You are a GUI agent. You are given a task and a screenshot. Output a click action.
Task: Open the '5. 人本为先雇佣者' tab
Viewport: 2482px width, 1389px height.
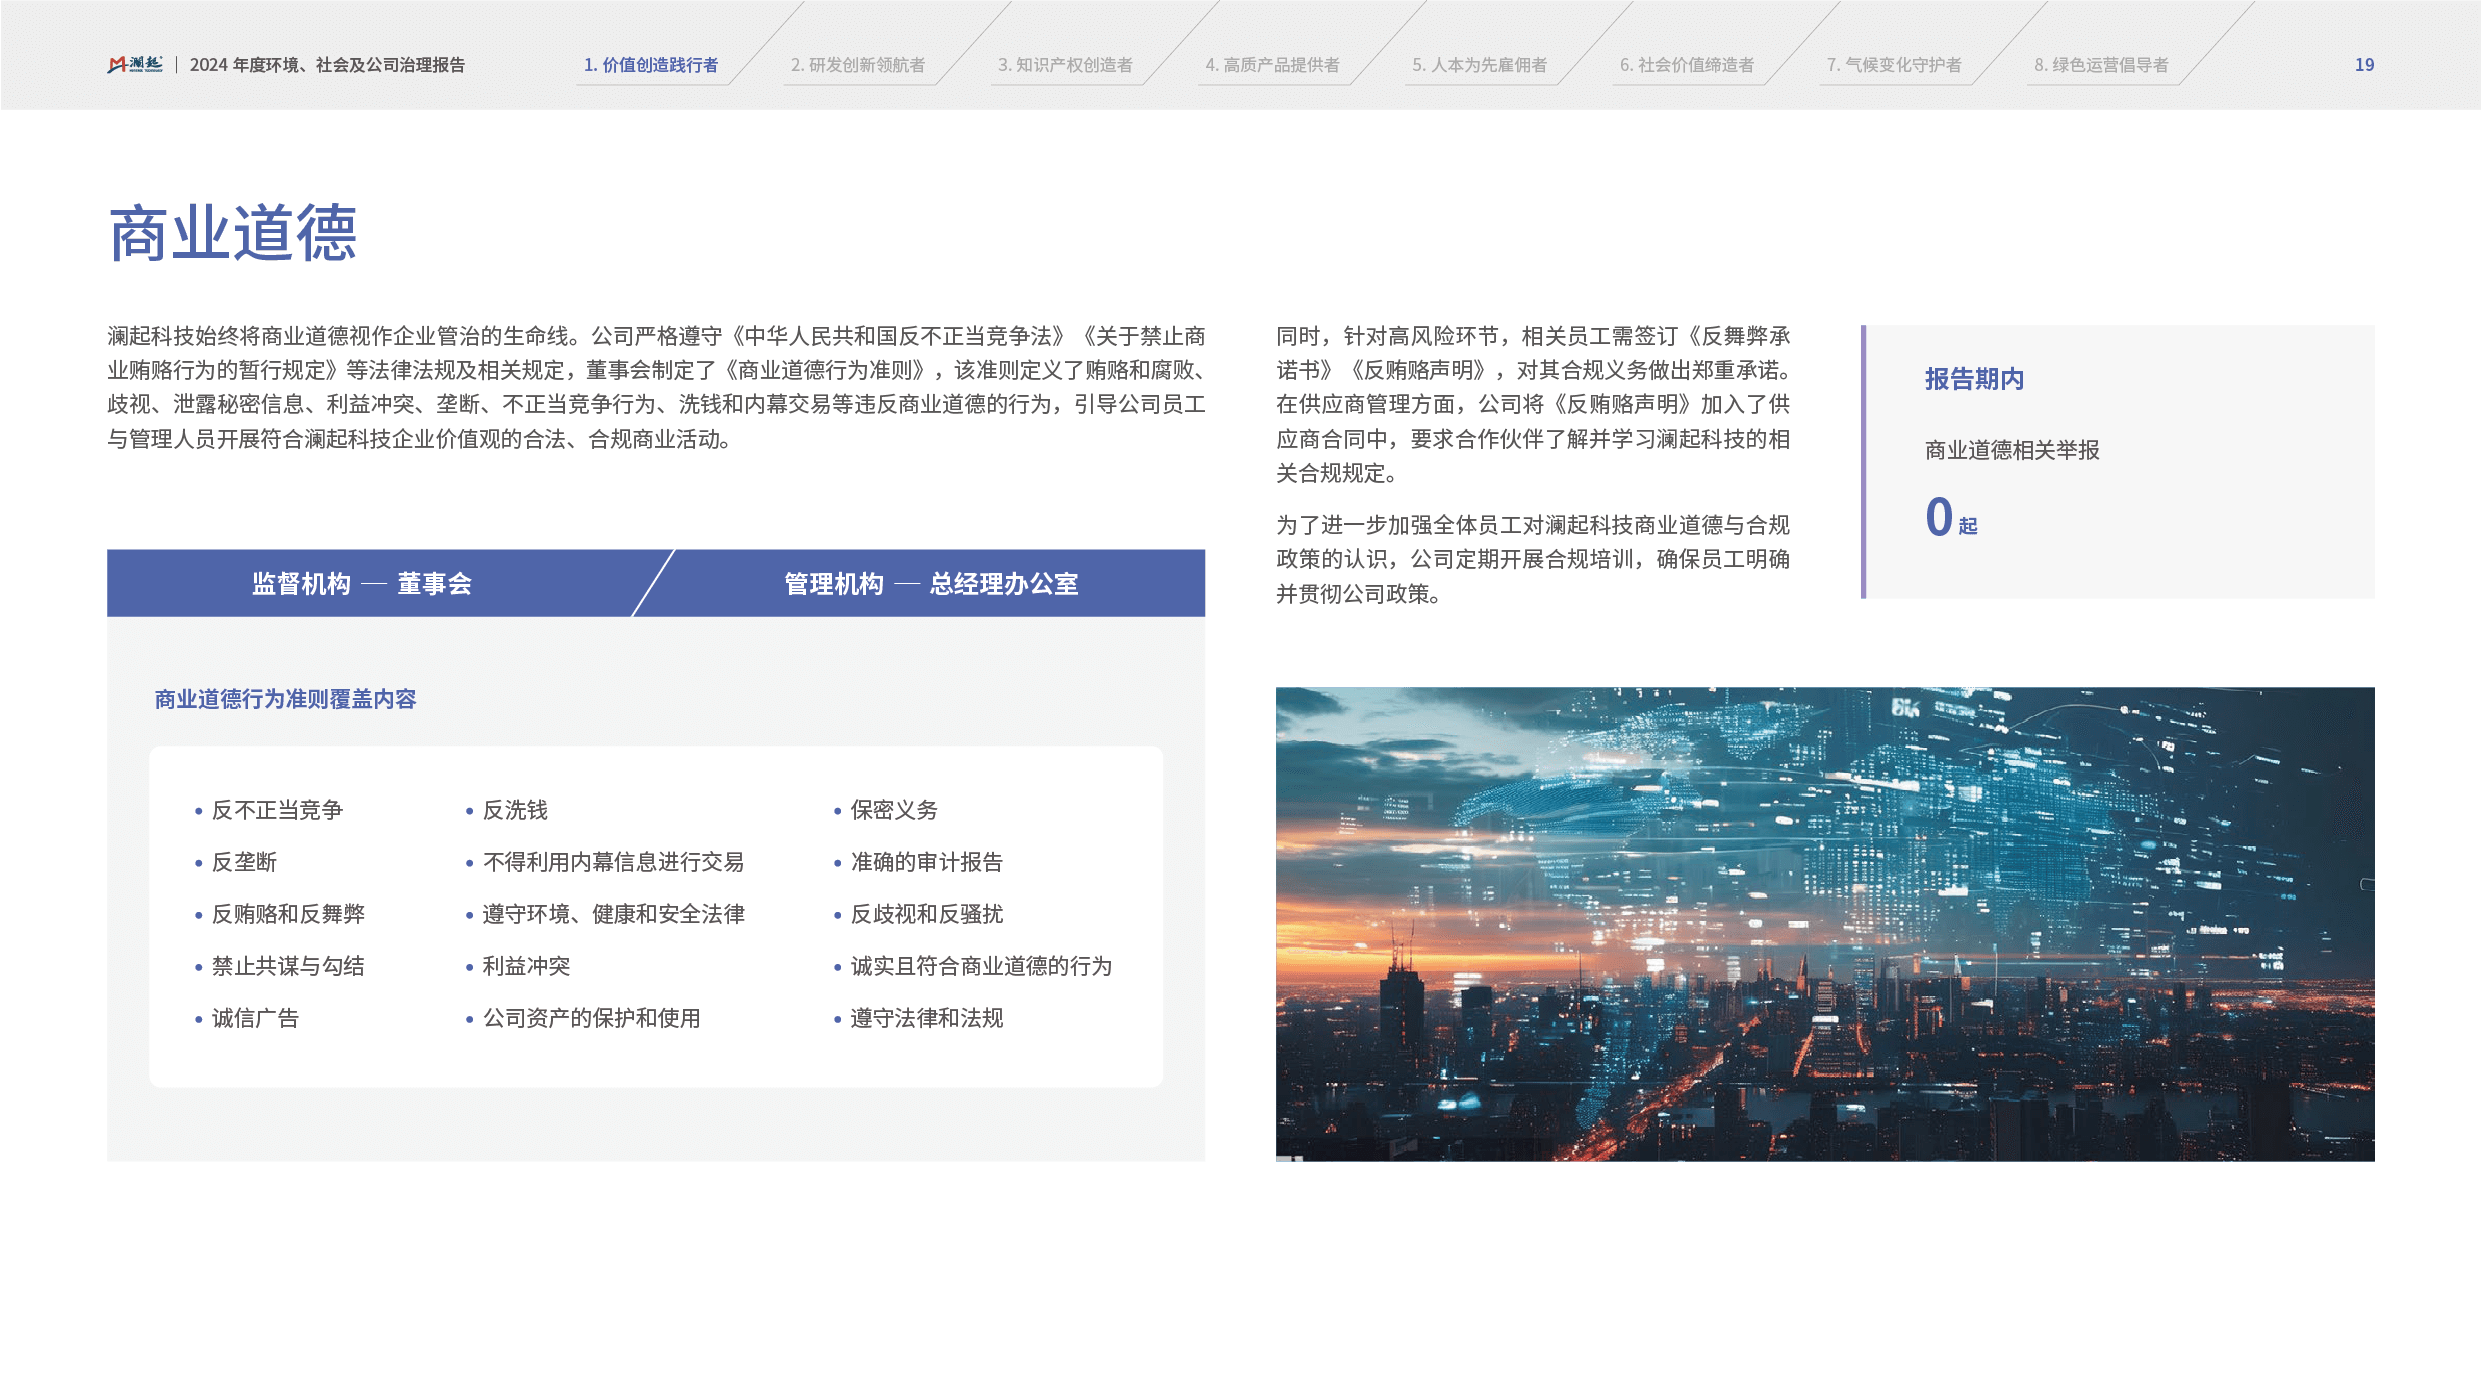click(1479, 65)
